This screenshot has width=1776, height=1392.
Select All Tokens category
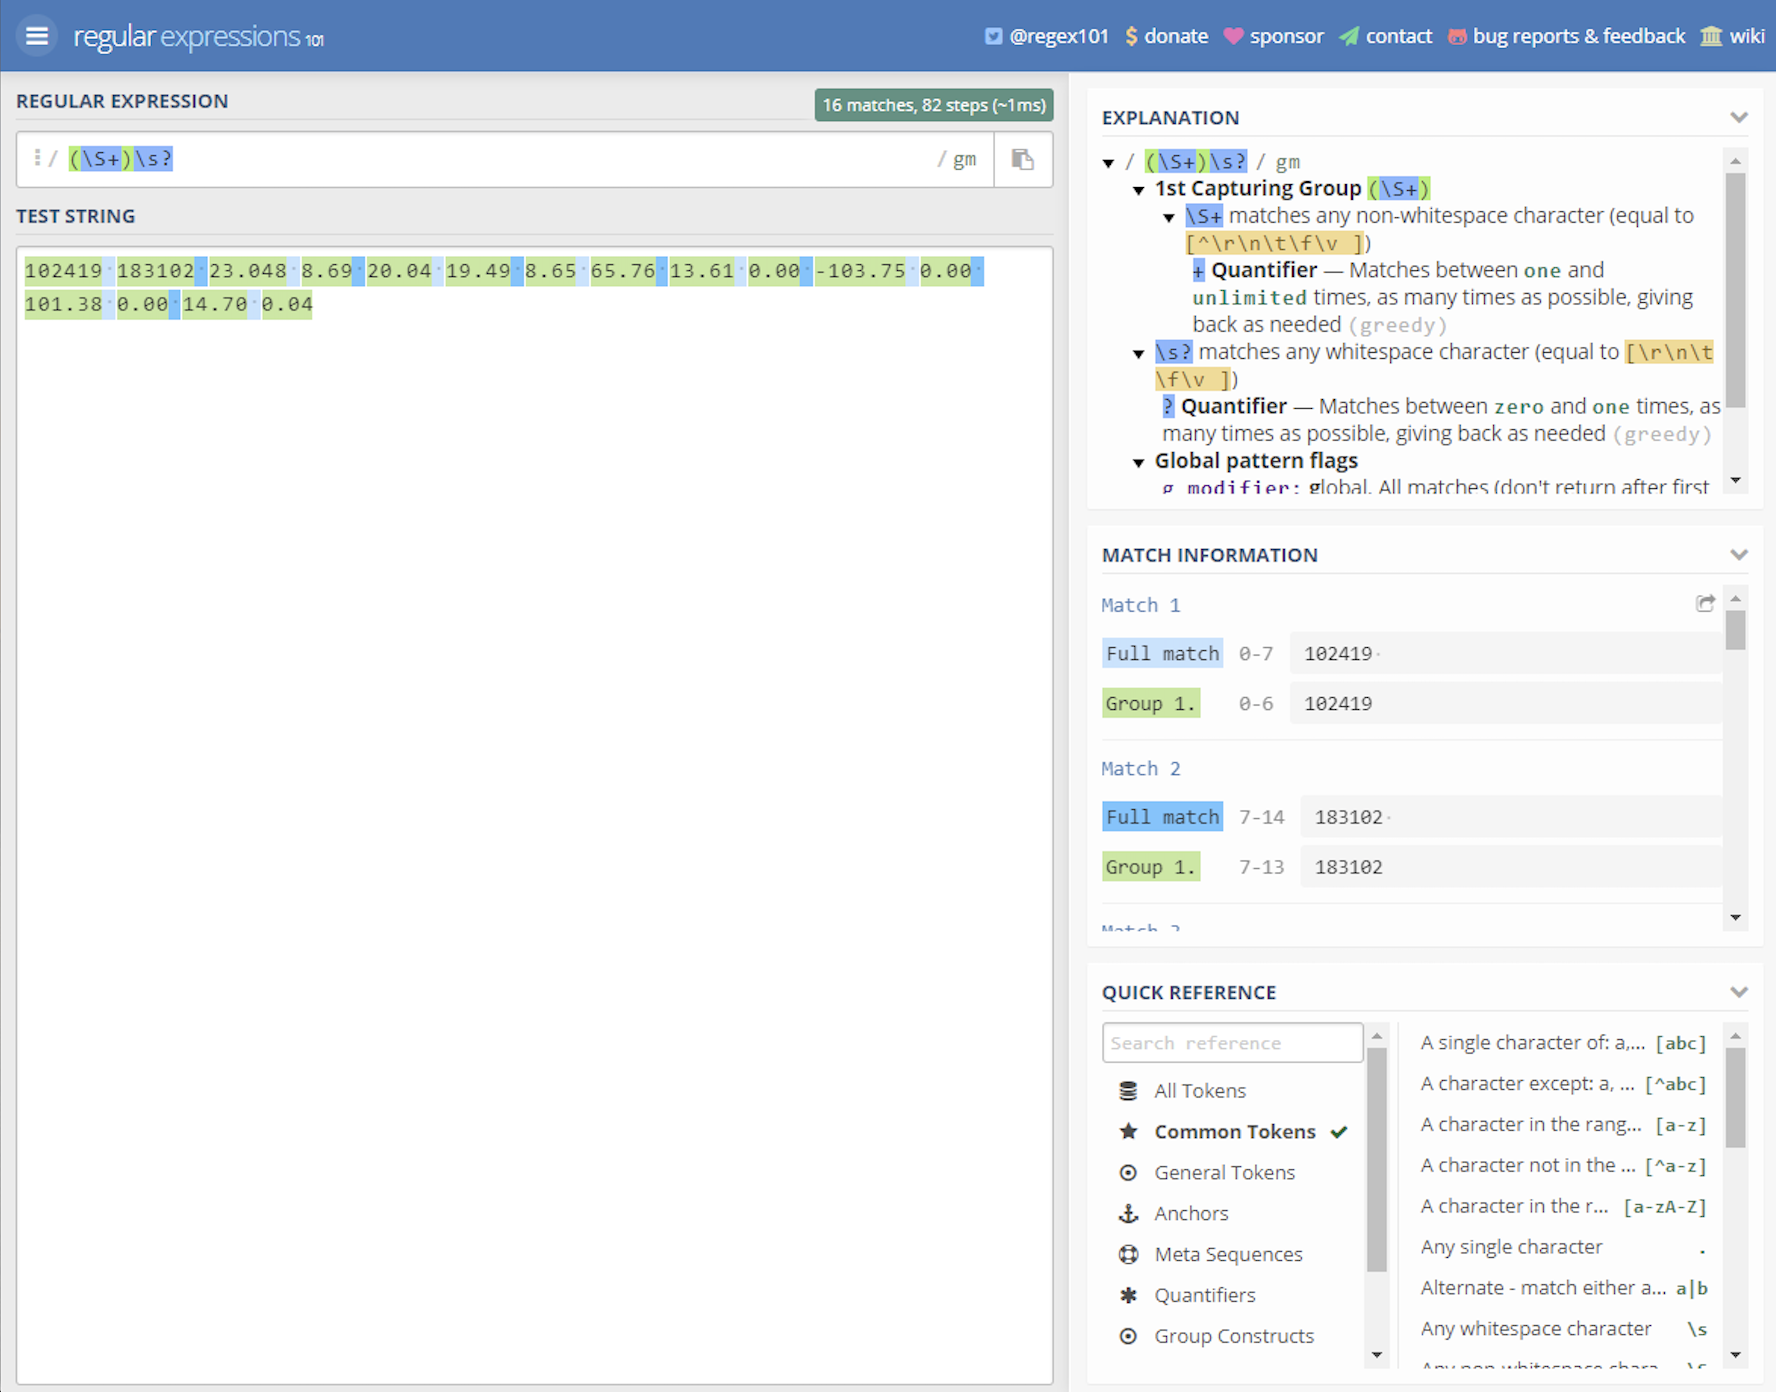(x=1200, y=1091)
